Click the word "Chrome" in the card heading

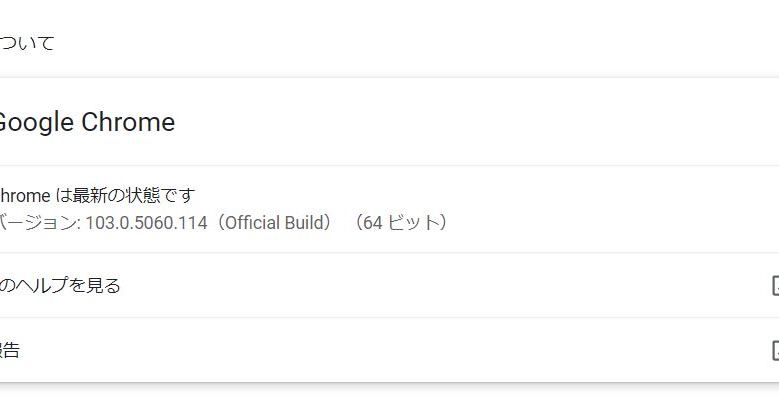[128, 122]
